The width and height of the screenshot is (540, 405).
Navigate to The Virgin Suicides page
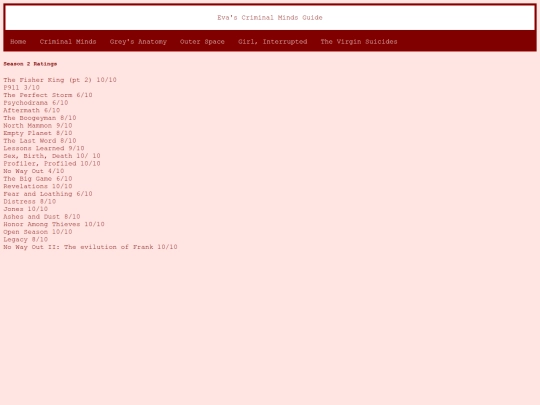click(359, 42)
